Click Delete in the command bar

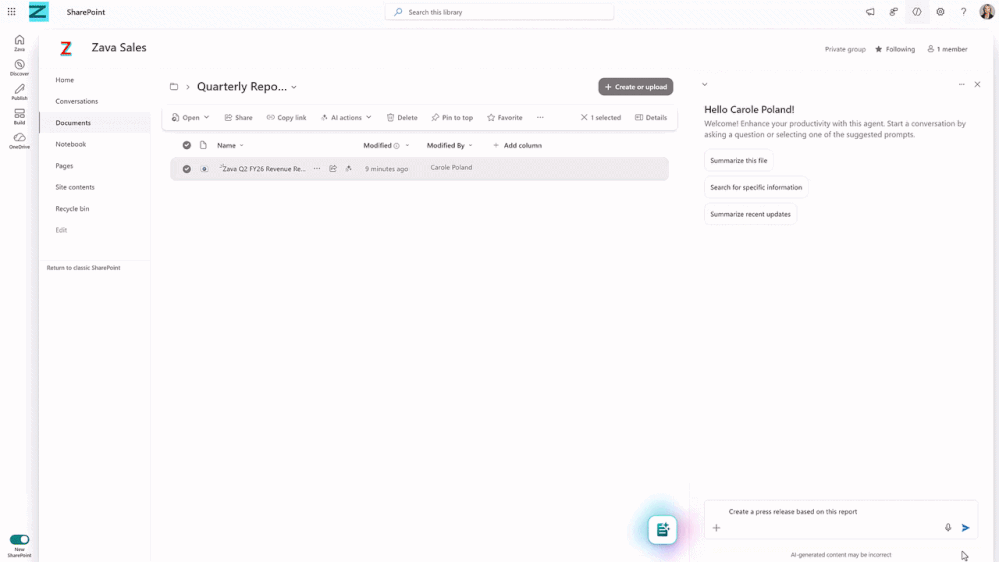(x=402, y=117)
